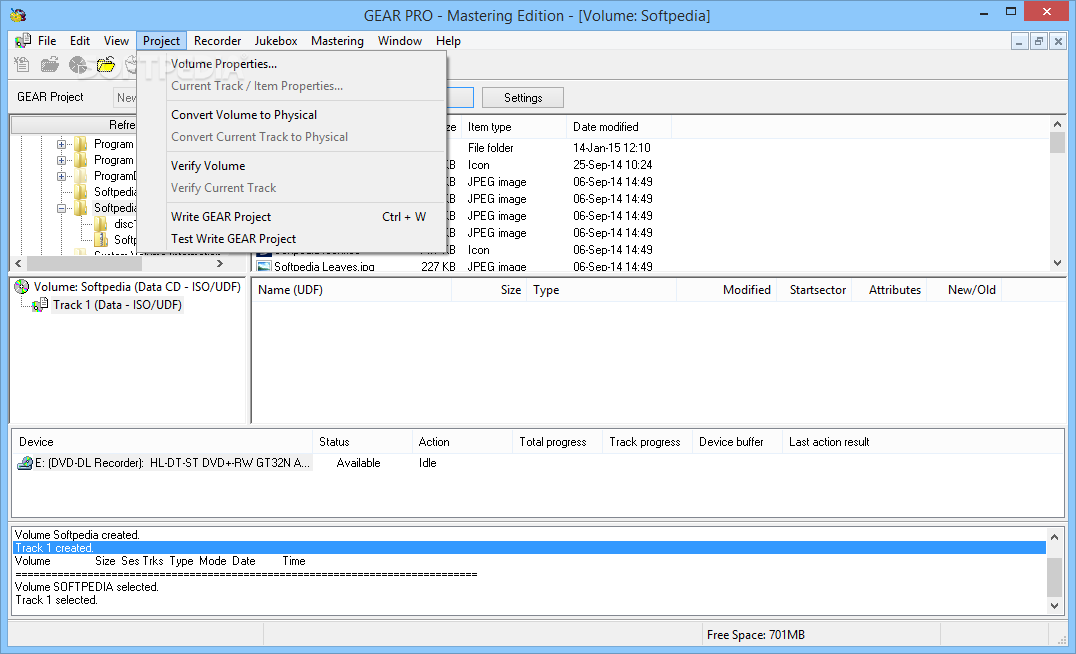The image size is (1076, 654).
Task: Select Track 1 (Data - ISO/UDF)
Action: point(117,305)
